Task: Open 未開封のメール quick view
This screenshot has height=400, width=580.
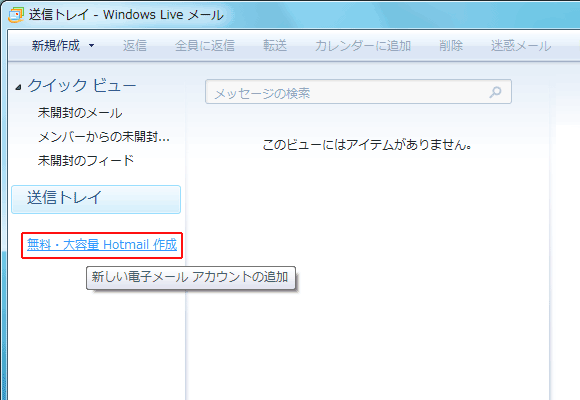Action: tap(80, 113)
